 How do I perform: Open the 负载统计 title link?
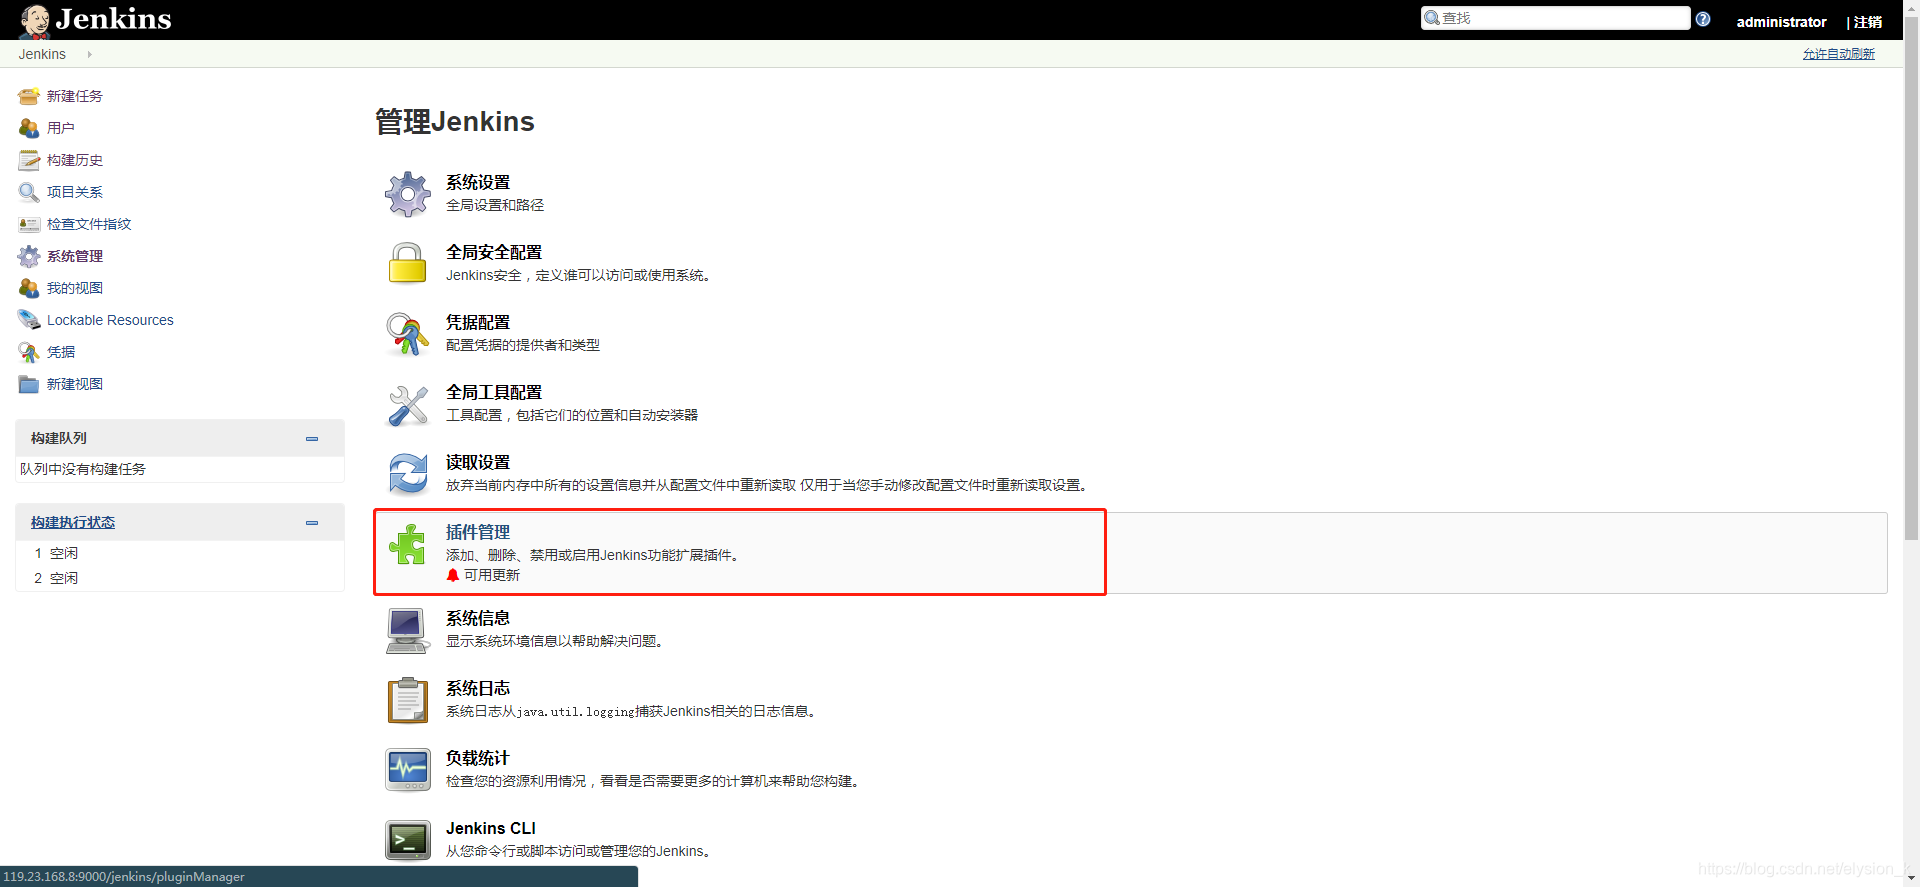478,758
